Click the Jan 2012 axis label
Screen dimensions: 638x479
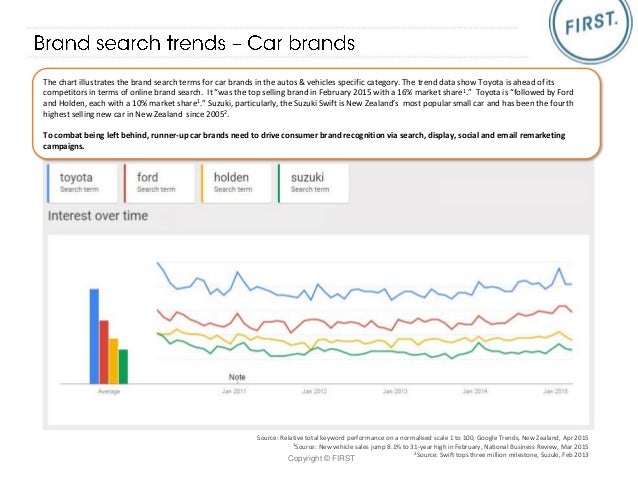(x=314, y=391)
